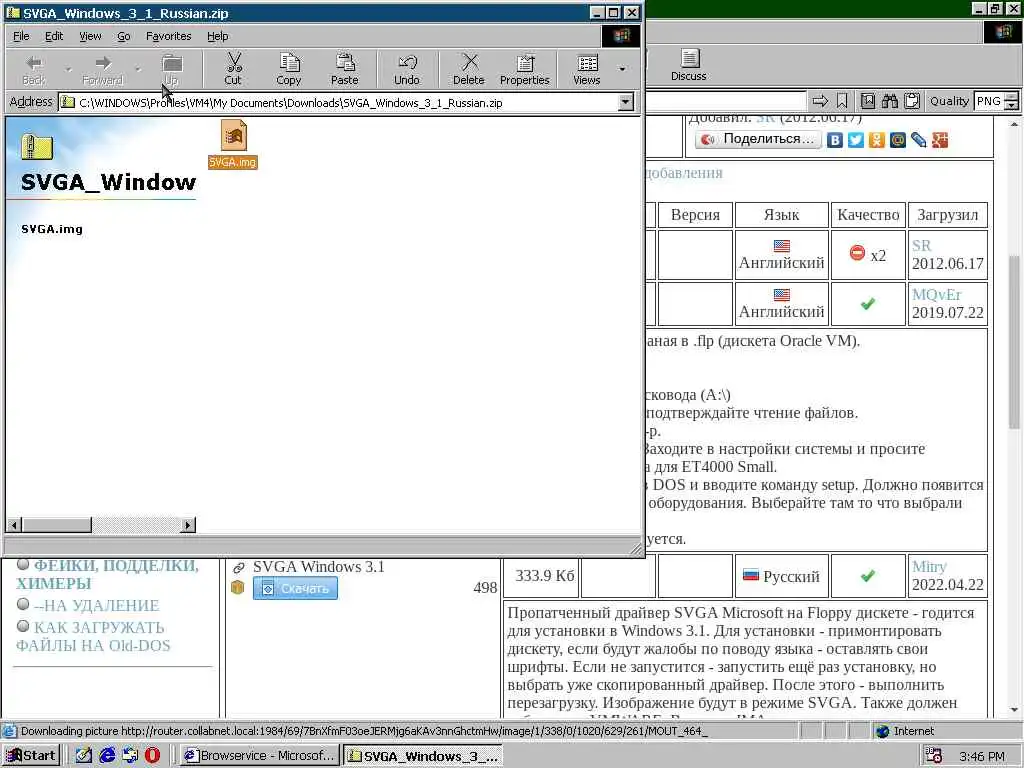Open the Back history dropdown arrow
This screenshot has width=1024, height=768.
coord(68,69)
